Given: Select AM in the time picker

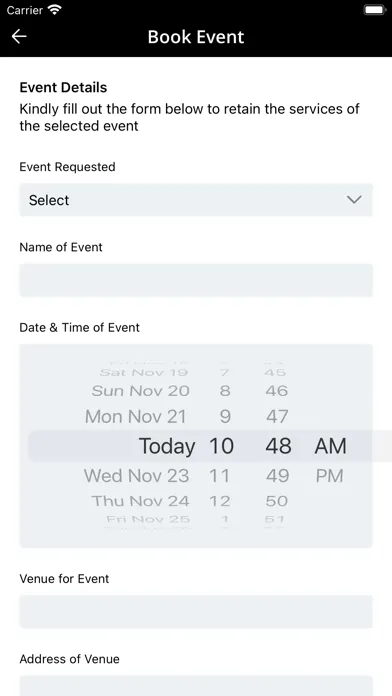Looking at the screenshot, I should tap(330, 446).
